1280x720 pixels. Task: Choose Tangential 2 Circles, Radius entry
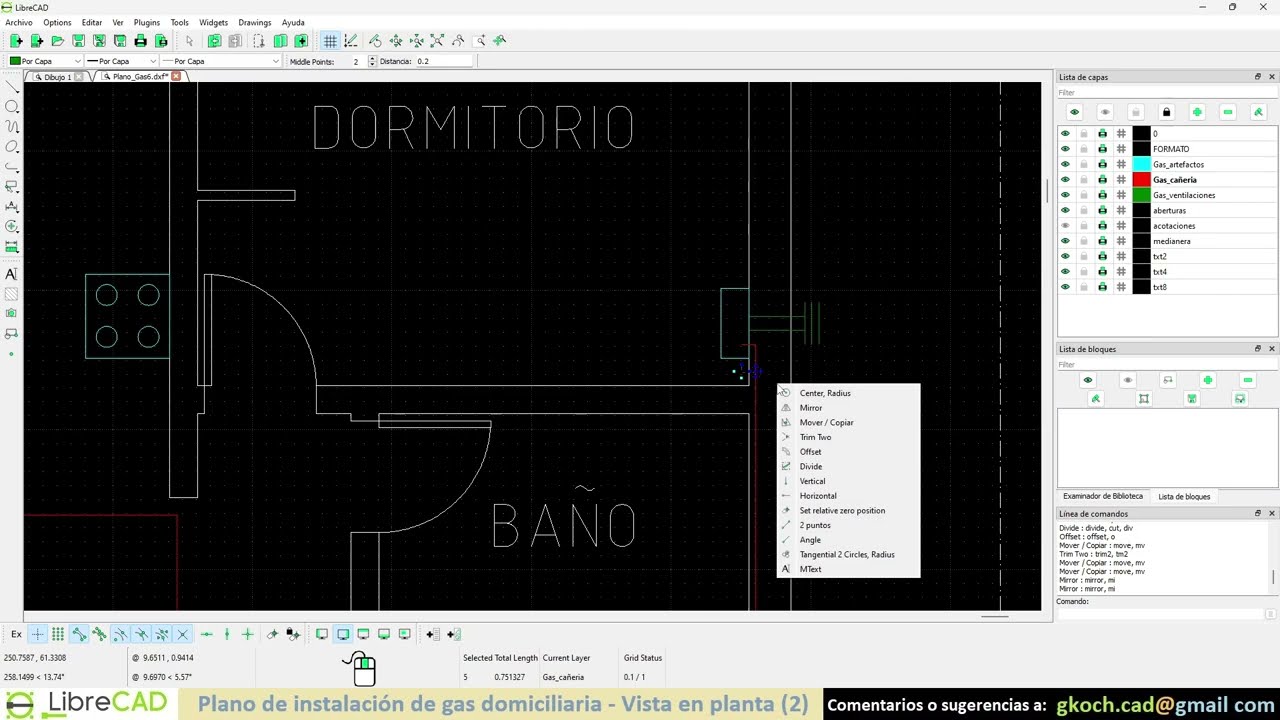[x=847, y=554]
